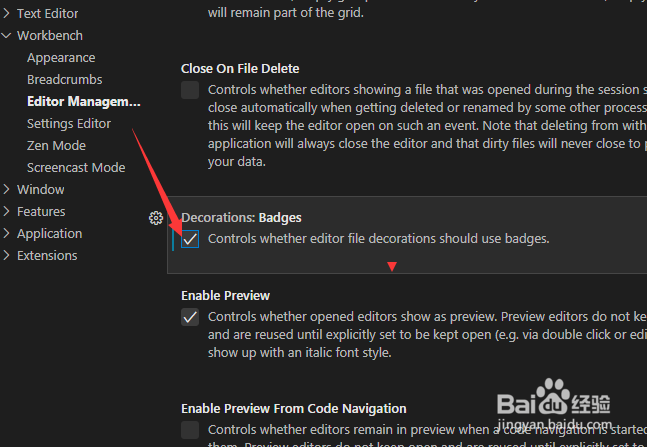The image size is (647, 447).
Task: Select the Editor Management section
Action: click(84, 102)
